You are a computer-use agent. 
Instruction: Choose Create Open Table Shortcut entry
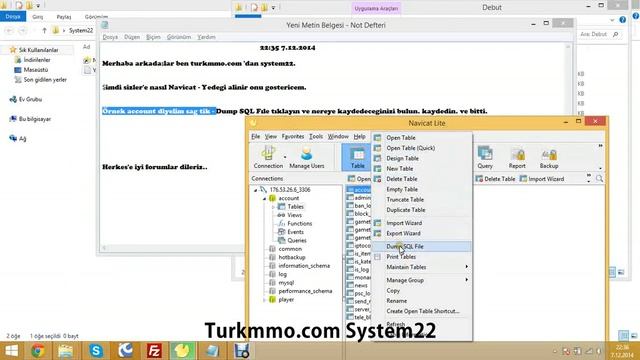coord(422,311)
